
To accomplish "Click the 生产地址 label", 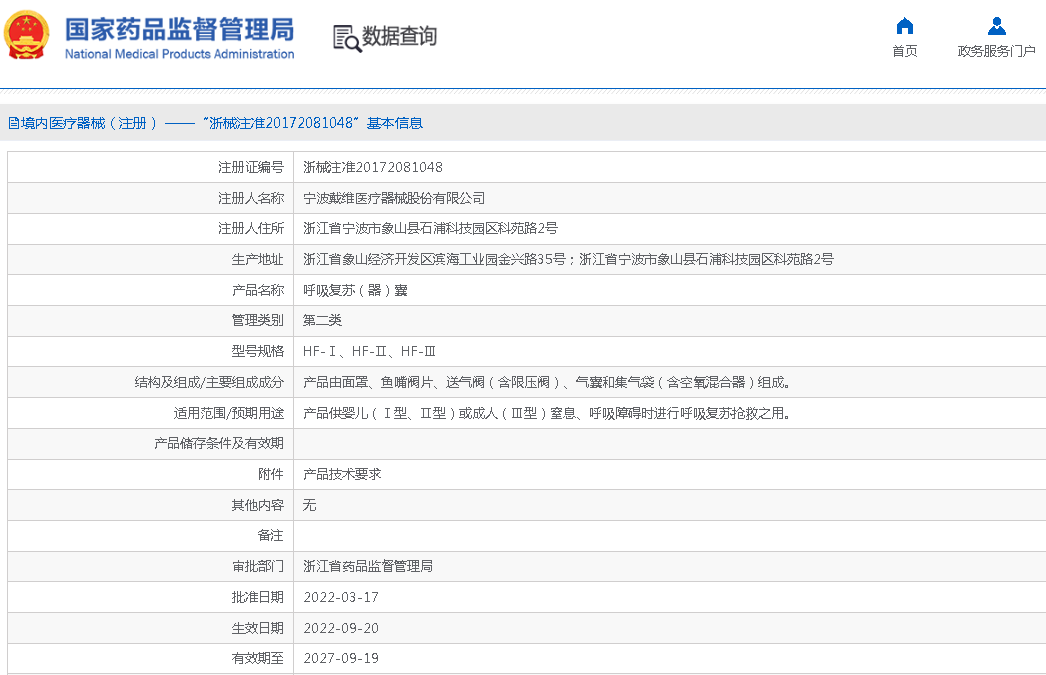I will pos(257,259).
